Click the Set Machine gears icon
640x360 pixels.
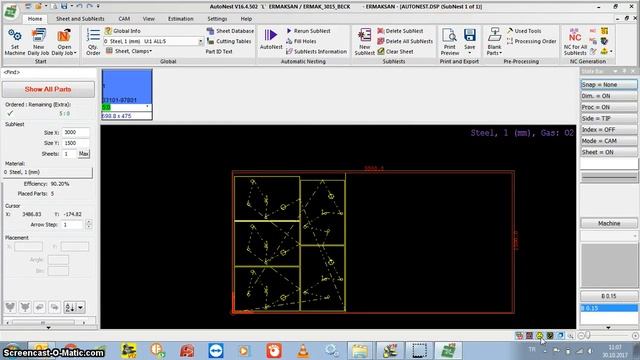pos(15,36)
